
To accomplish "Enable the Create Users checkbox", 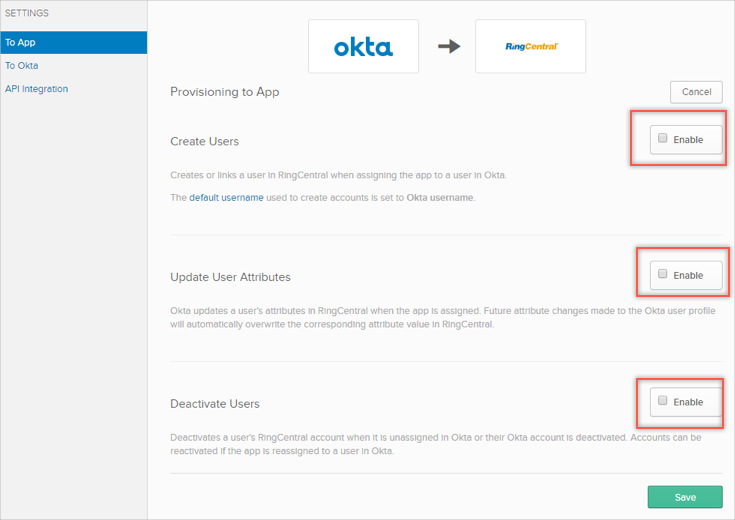I will 663,139.
